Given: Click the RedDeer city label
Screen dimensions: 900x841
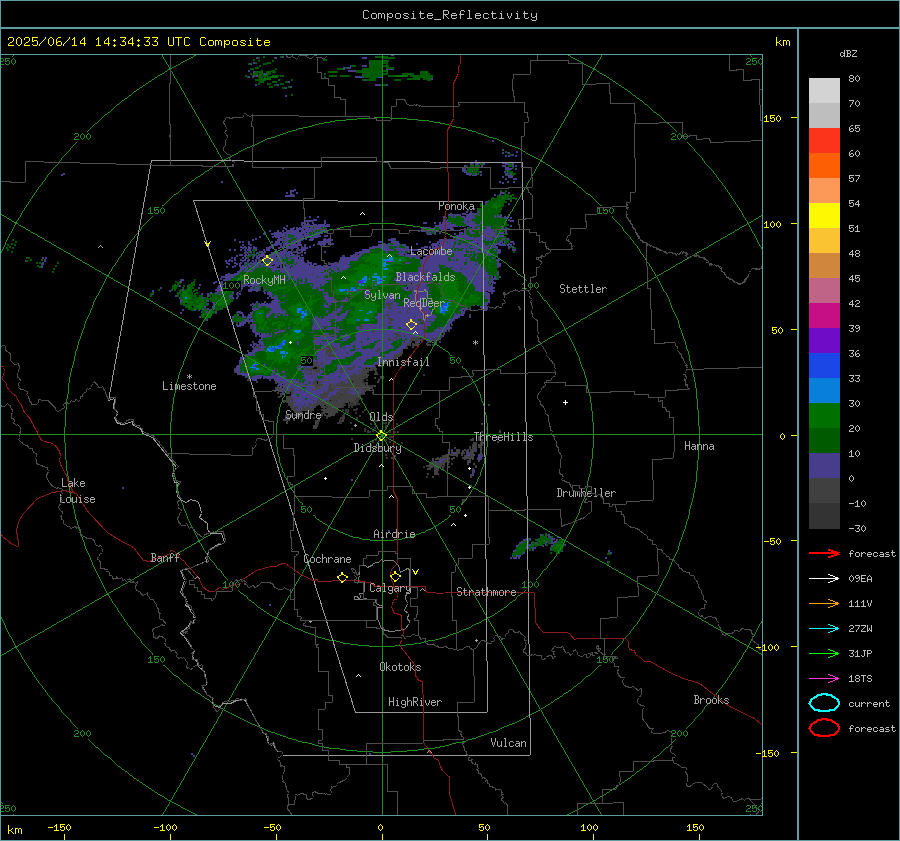Looking at the screenshot, I should pyautogui.click(x=424, y=303).
